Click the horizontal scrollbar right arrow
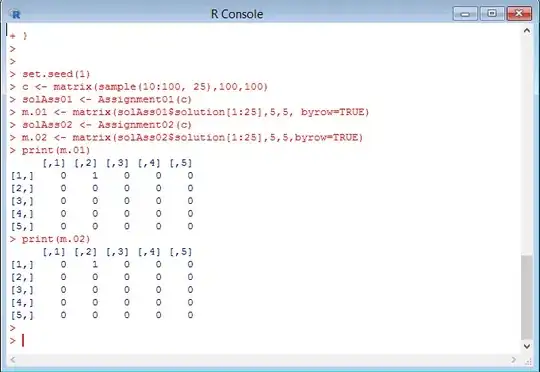This screenshot has width=540, height=372. (513, 360)
